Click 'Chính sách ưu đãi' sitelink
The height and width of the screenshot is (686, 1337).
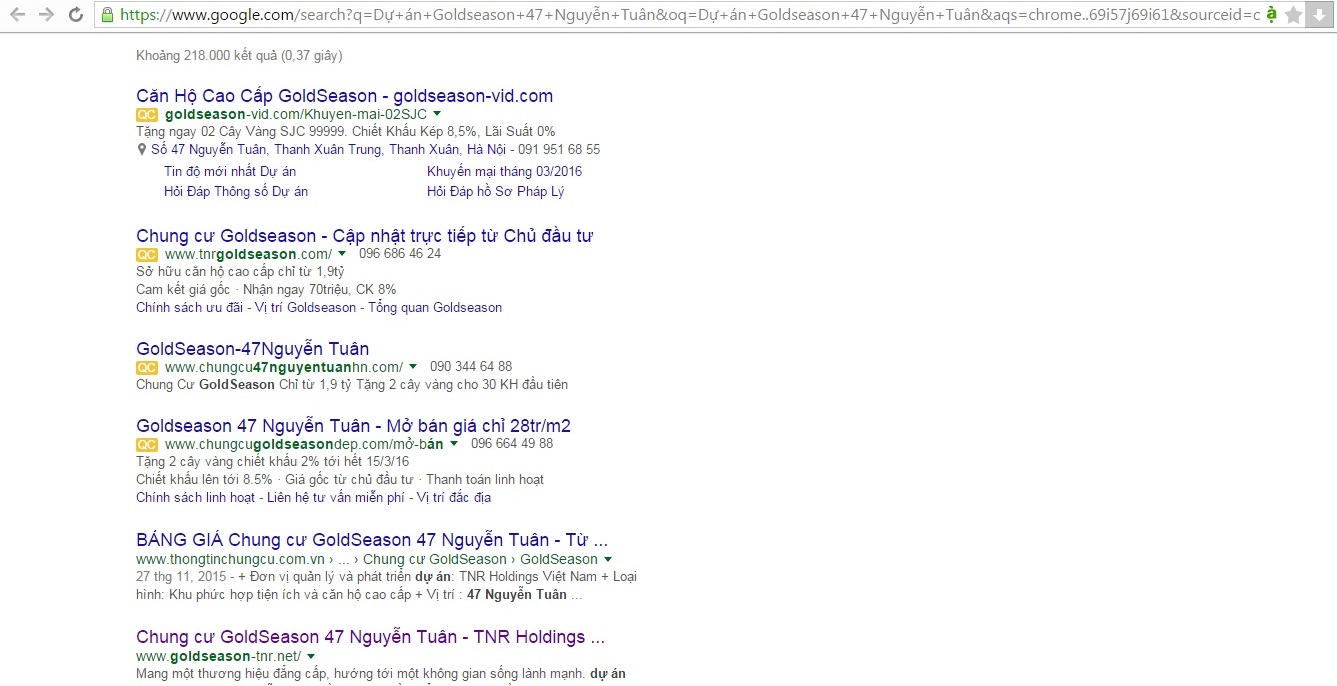click(189, 308)
